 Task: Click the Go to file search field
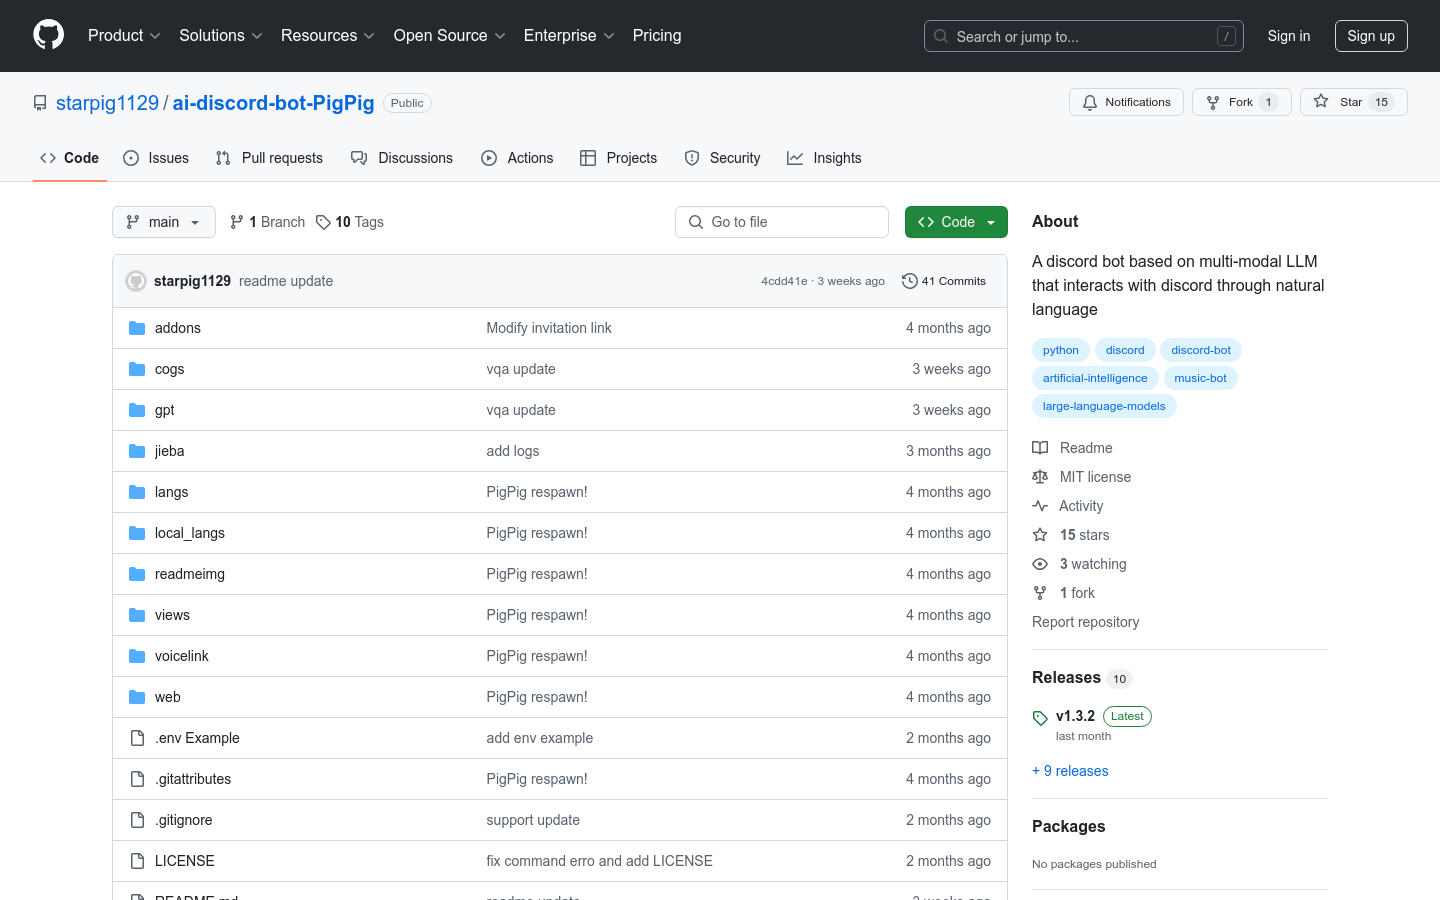point(782,222)
